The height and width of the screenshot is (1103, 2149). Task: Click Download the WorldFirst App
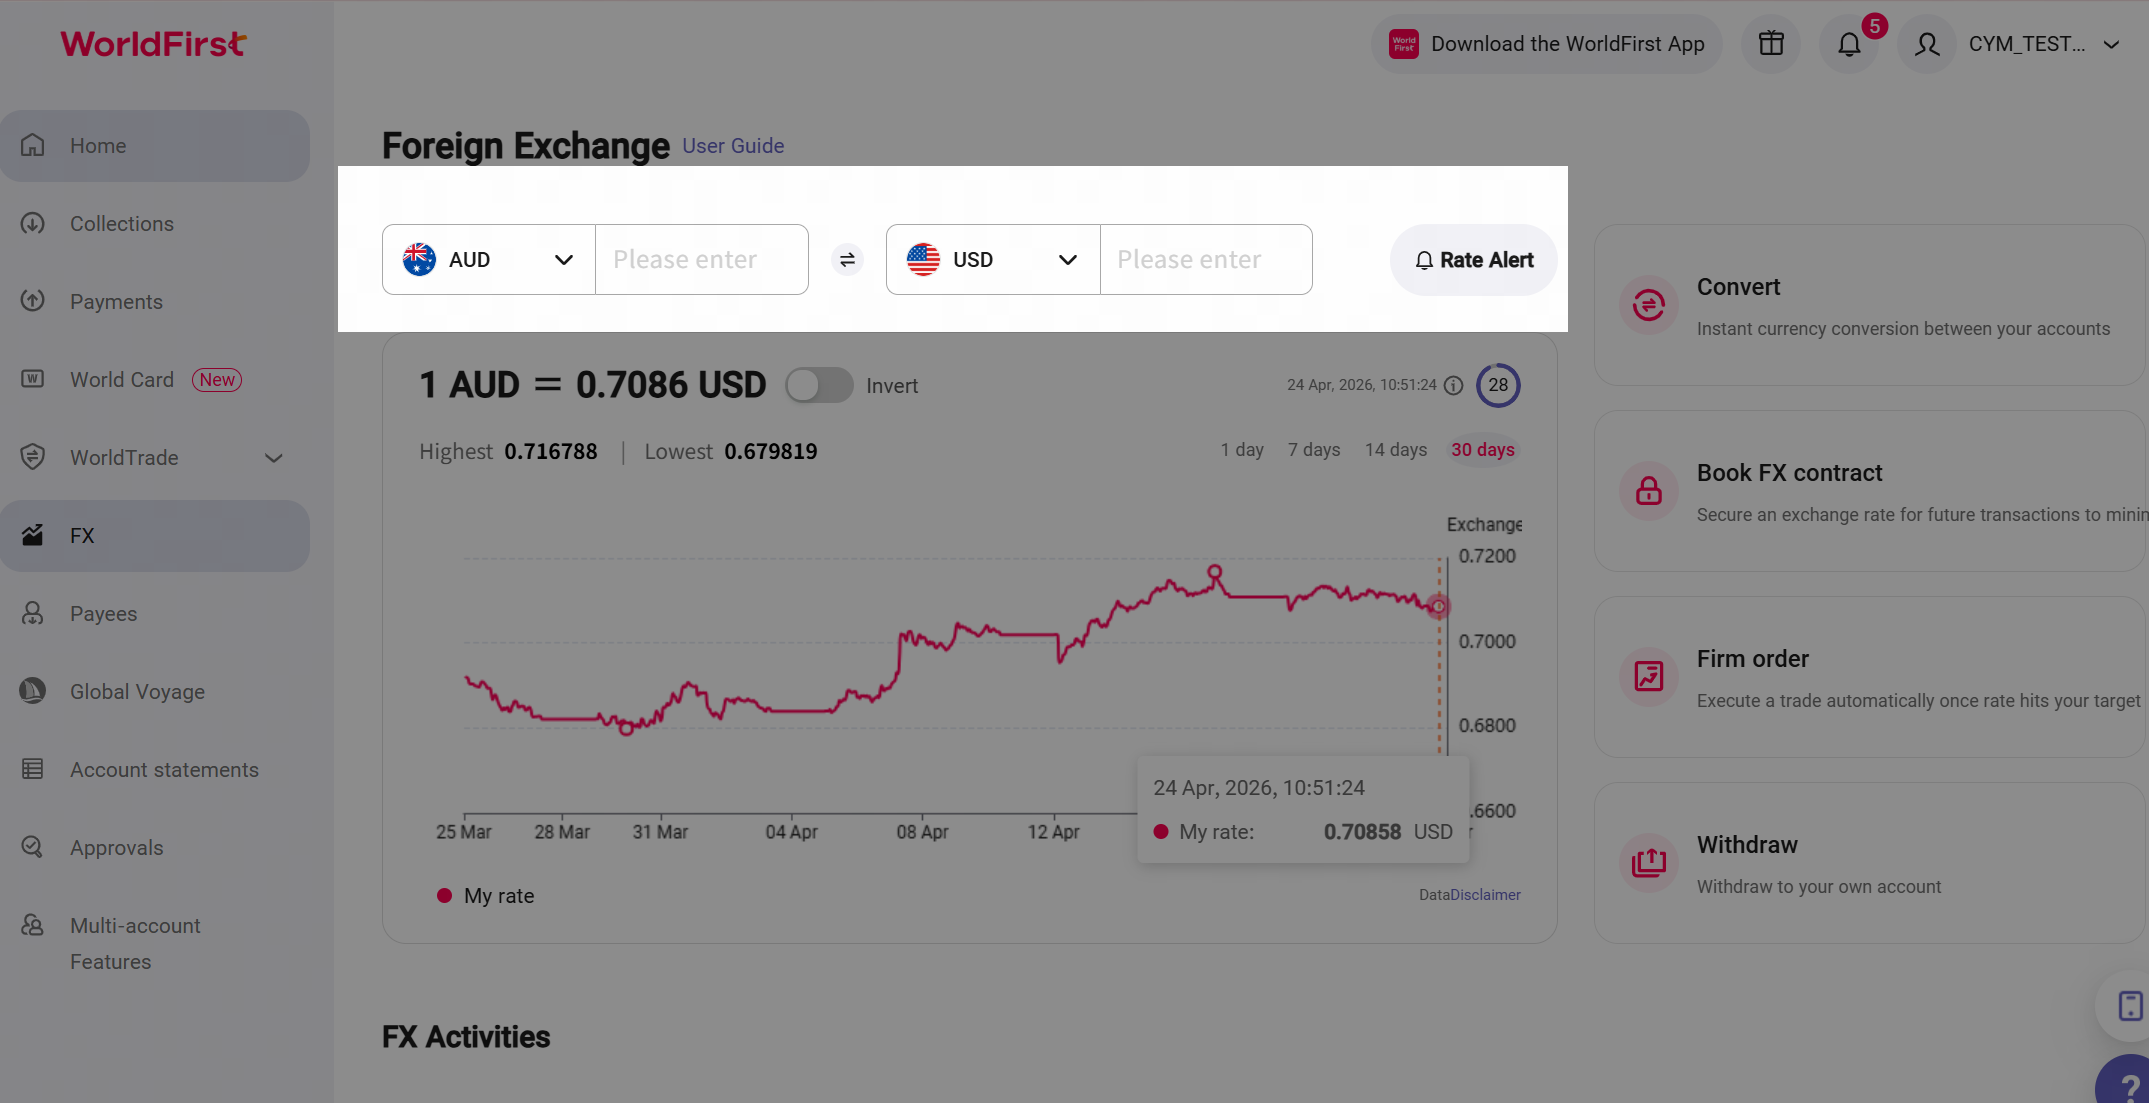[1547, 44]
